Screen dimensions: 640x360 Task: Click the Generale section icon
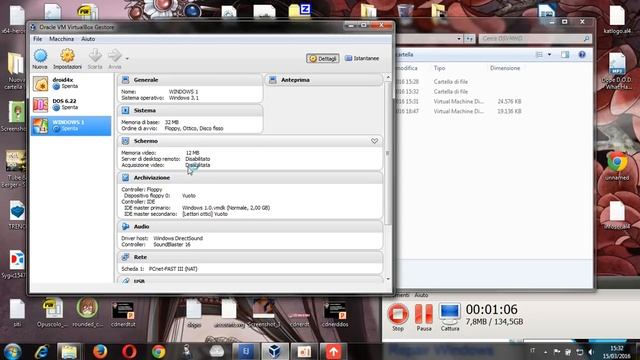125,80
